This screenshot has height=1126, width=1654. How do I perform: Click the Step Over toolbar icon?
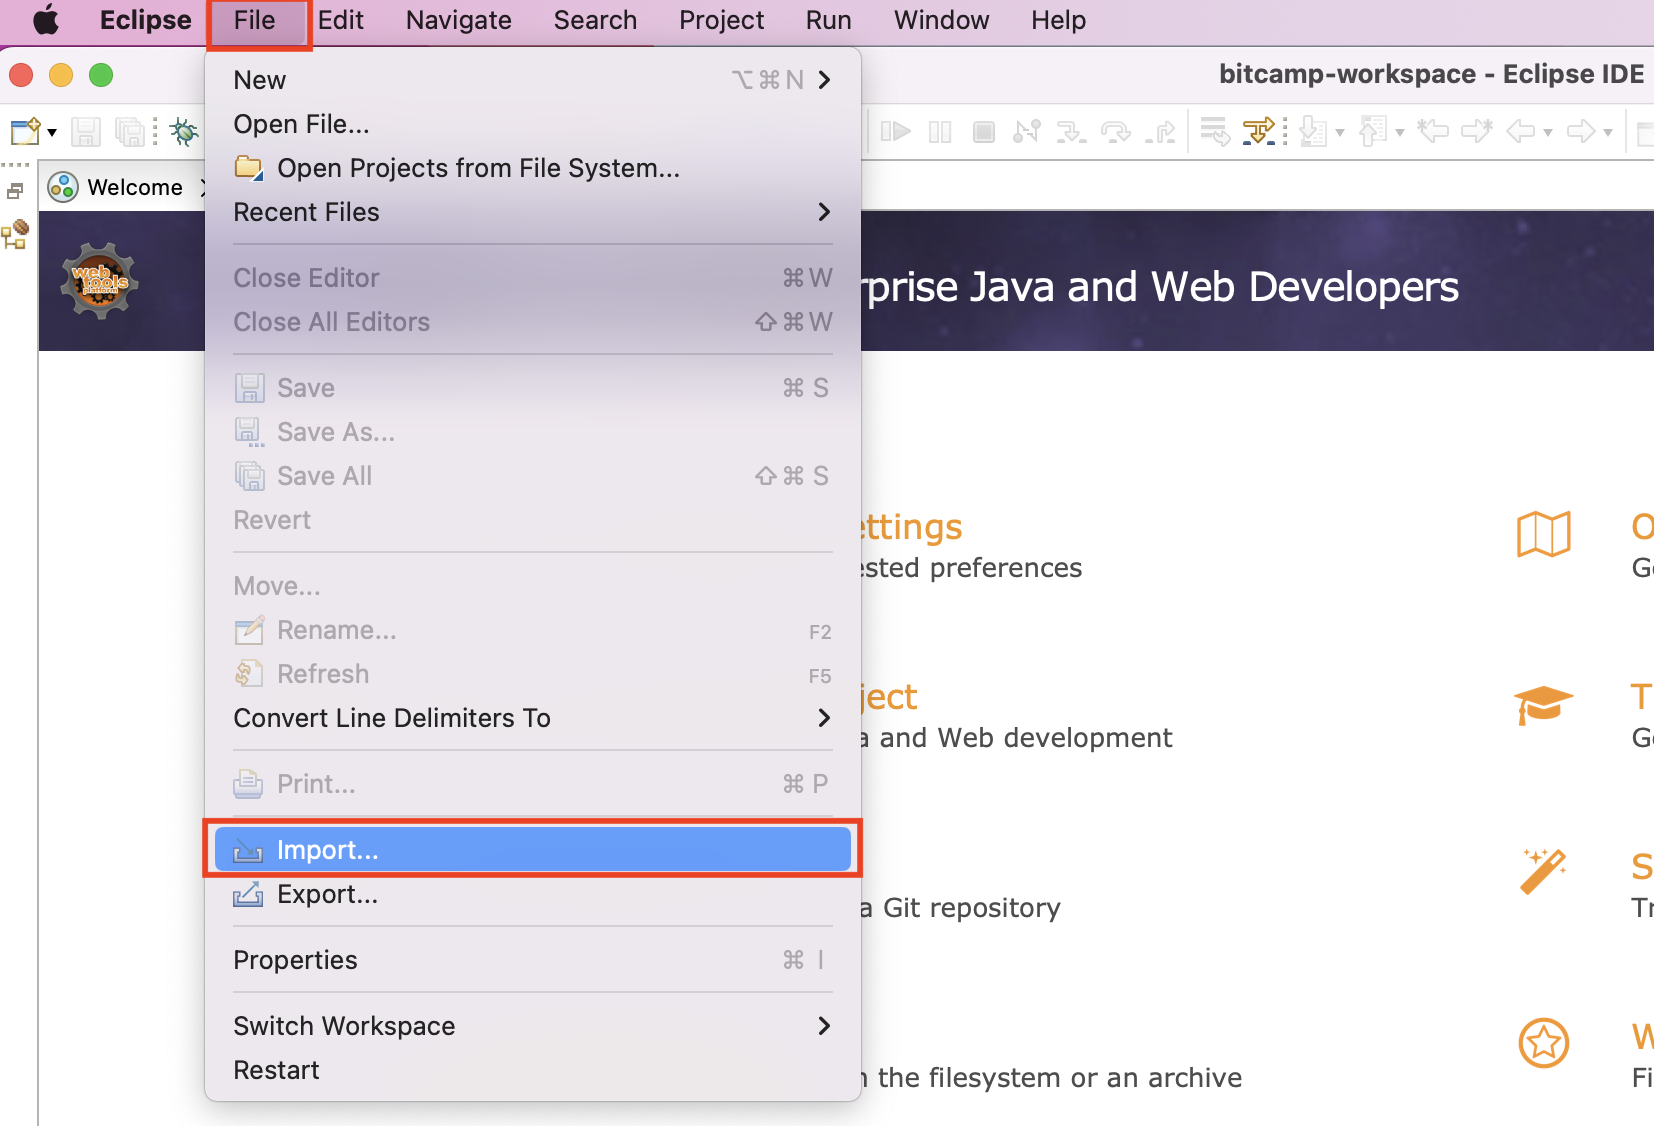pos(1115,131)
